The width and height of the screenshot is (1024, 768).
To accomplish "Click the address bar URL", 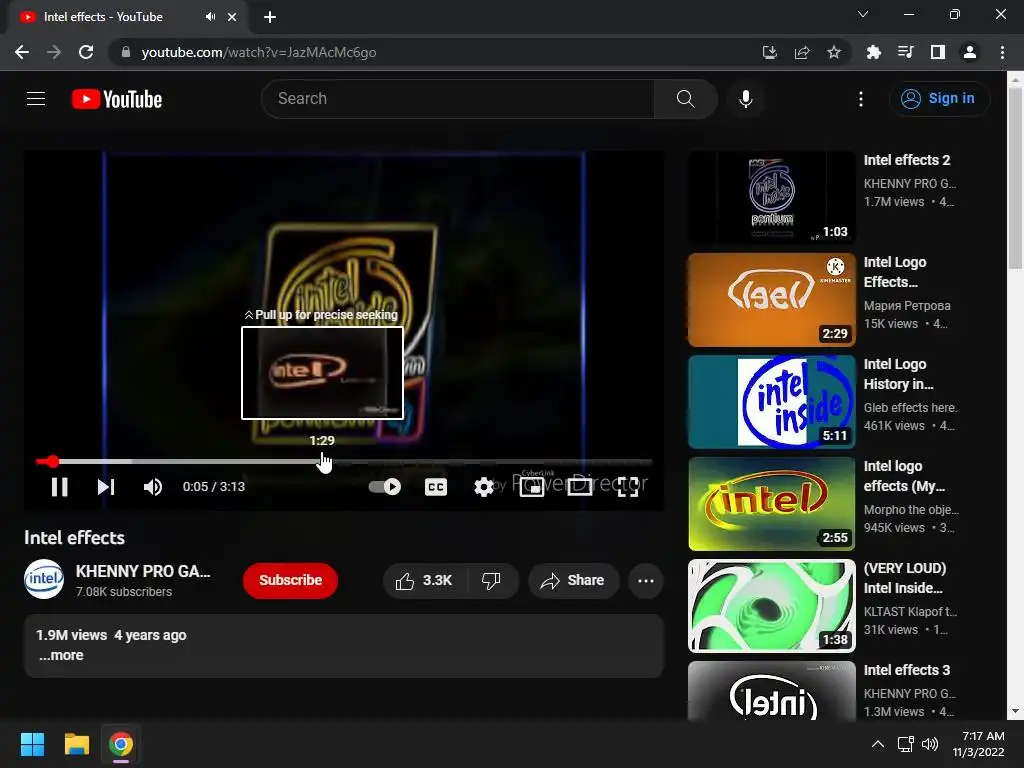I will pyautogui.click(x=259, y=52).
